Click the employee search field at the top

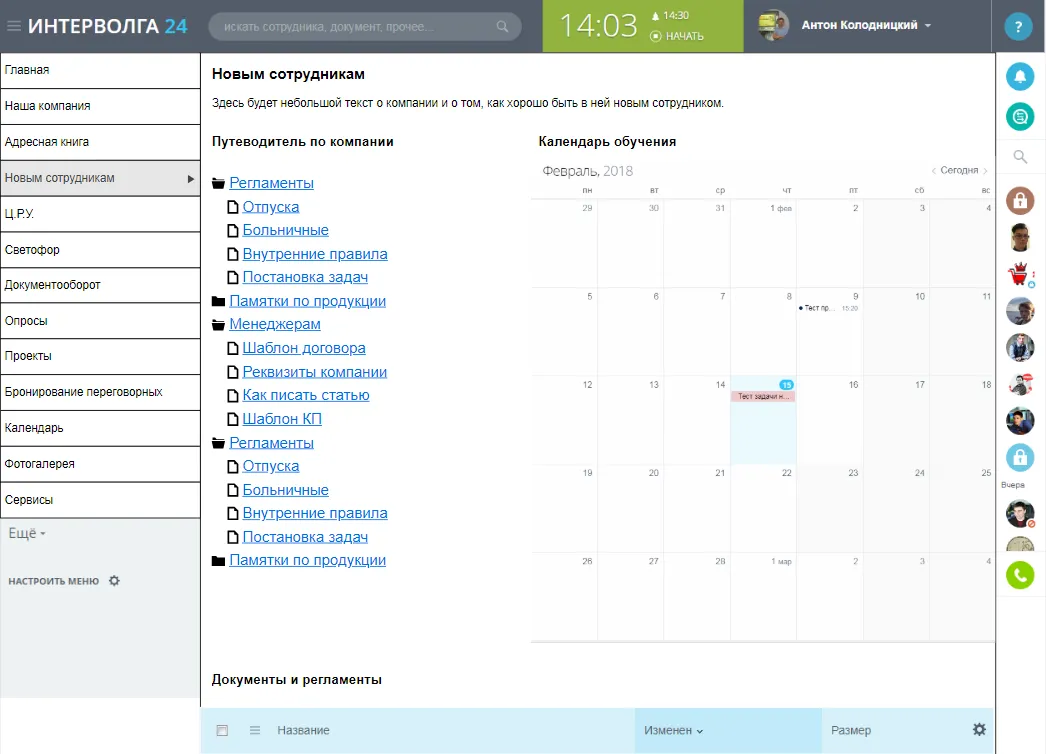click(x=360, y=27)
